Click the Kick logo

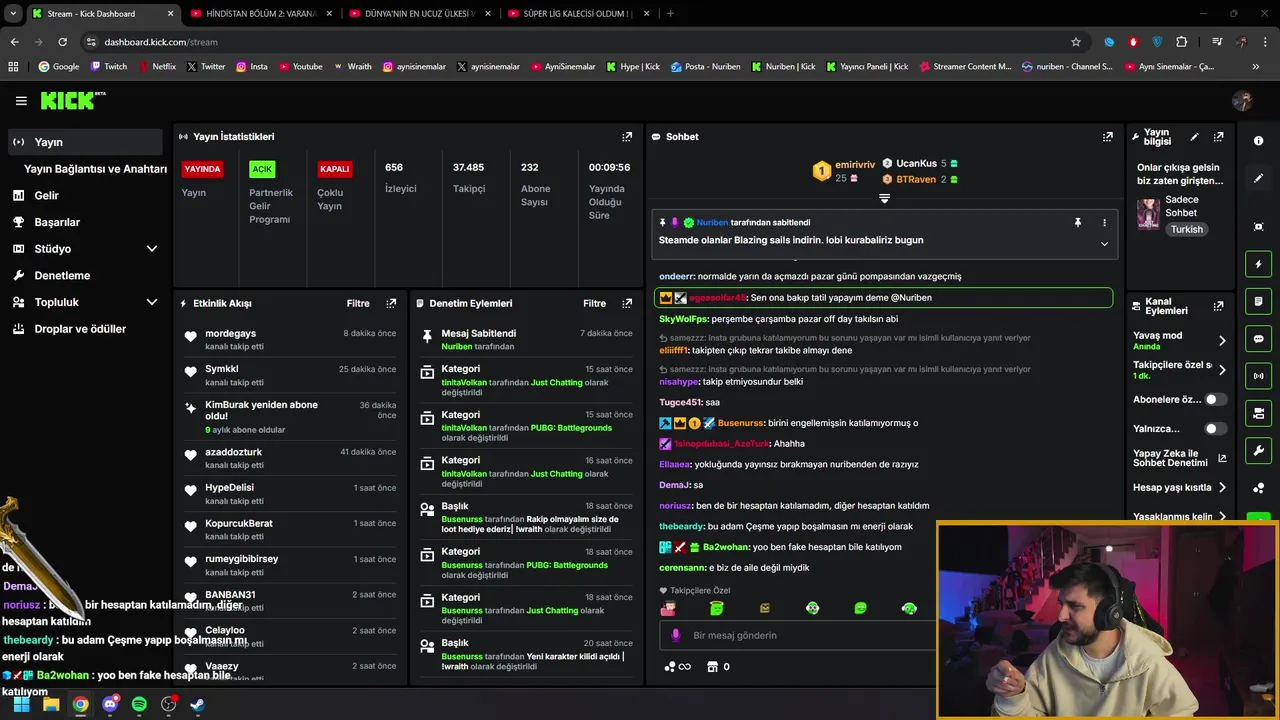click(73, 101)
